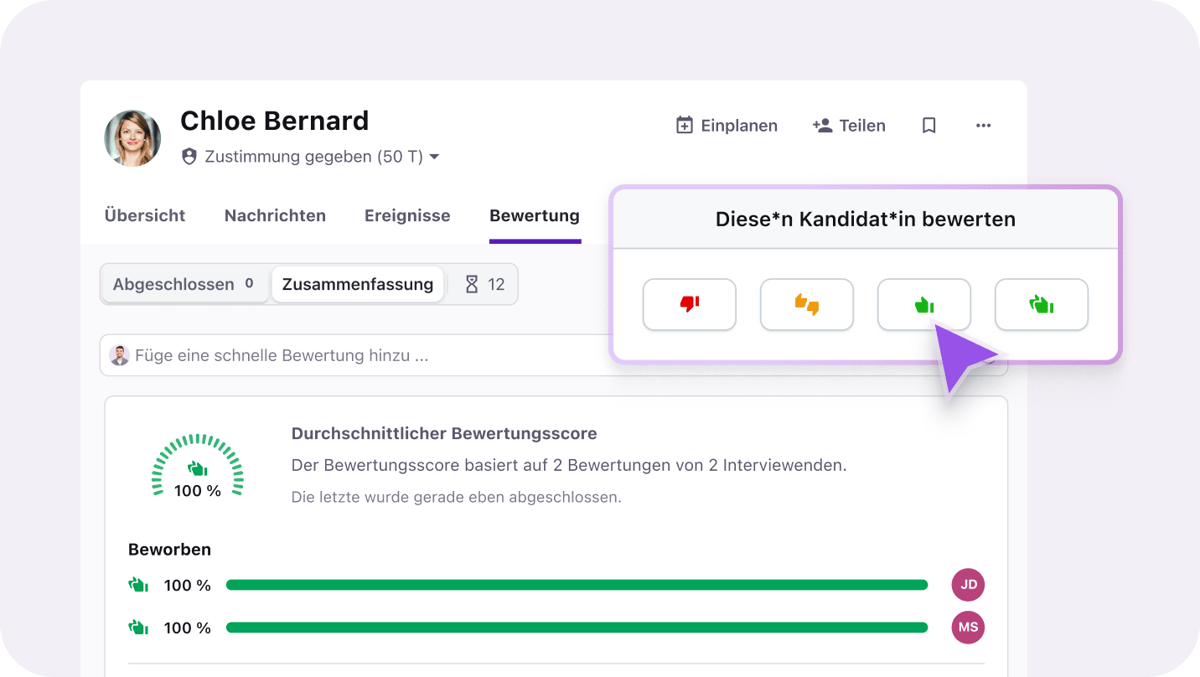Go to the Nachrichten tab
Image resolution: width=1200 pixels, height=677 pixels.
[275, 216]
